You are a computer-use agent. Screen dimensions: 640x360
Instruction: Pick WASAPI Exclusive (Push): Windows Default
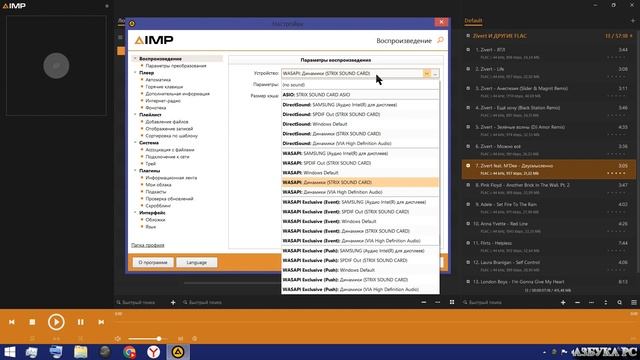coord(360,270)
